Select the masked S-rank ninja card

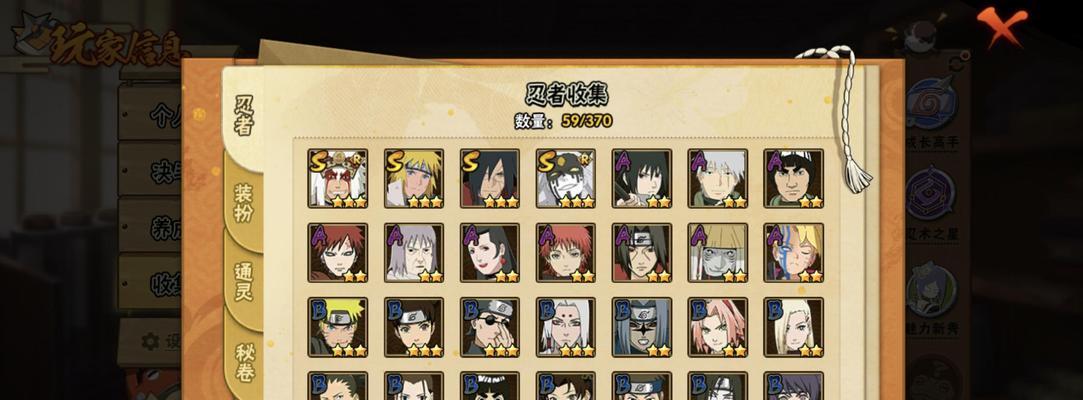(x=566, y=178)
